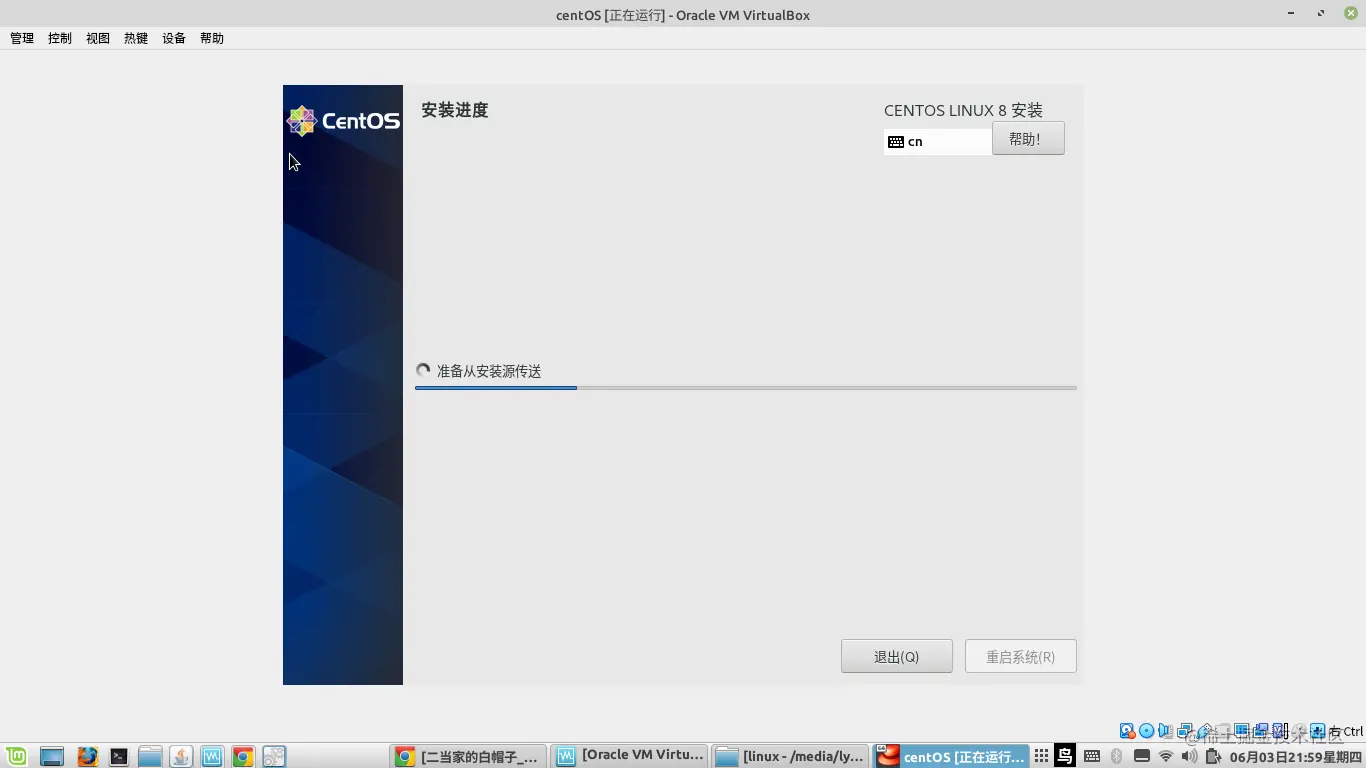This screenshot has height=768, width=1366.
Task: Open the 视图 menu
Action: tap(98, 38)
